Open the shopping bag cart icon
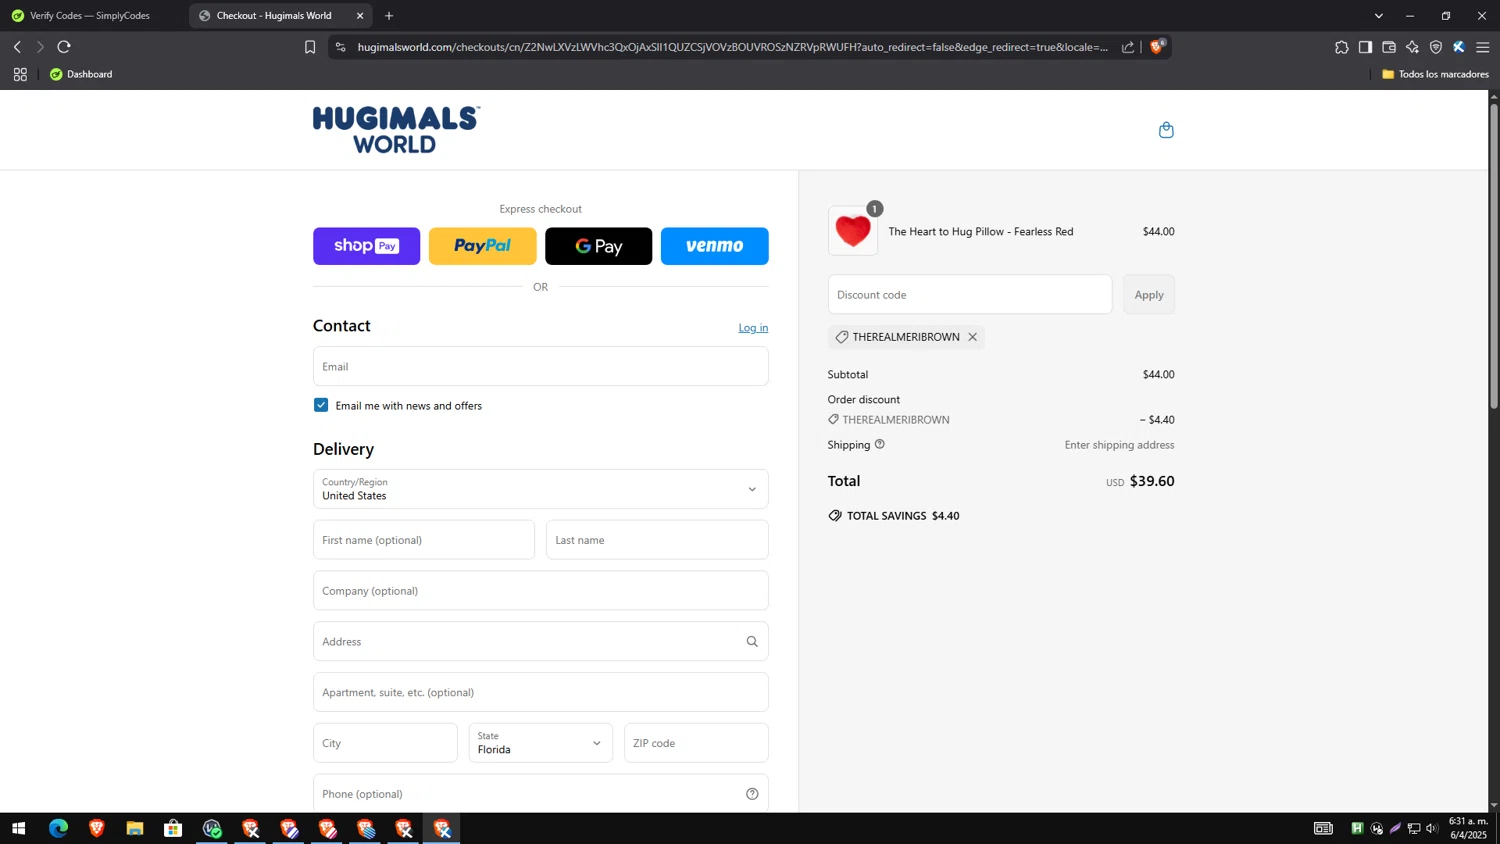This screenshot has height=844, width=1500. [1166, 130]
